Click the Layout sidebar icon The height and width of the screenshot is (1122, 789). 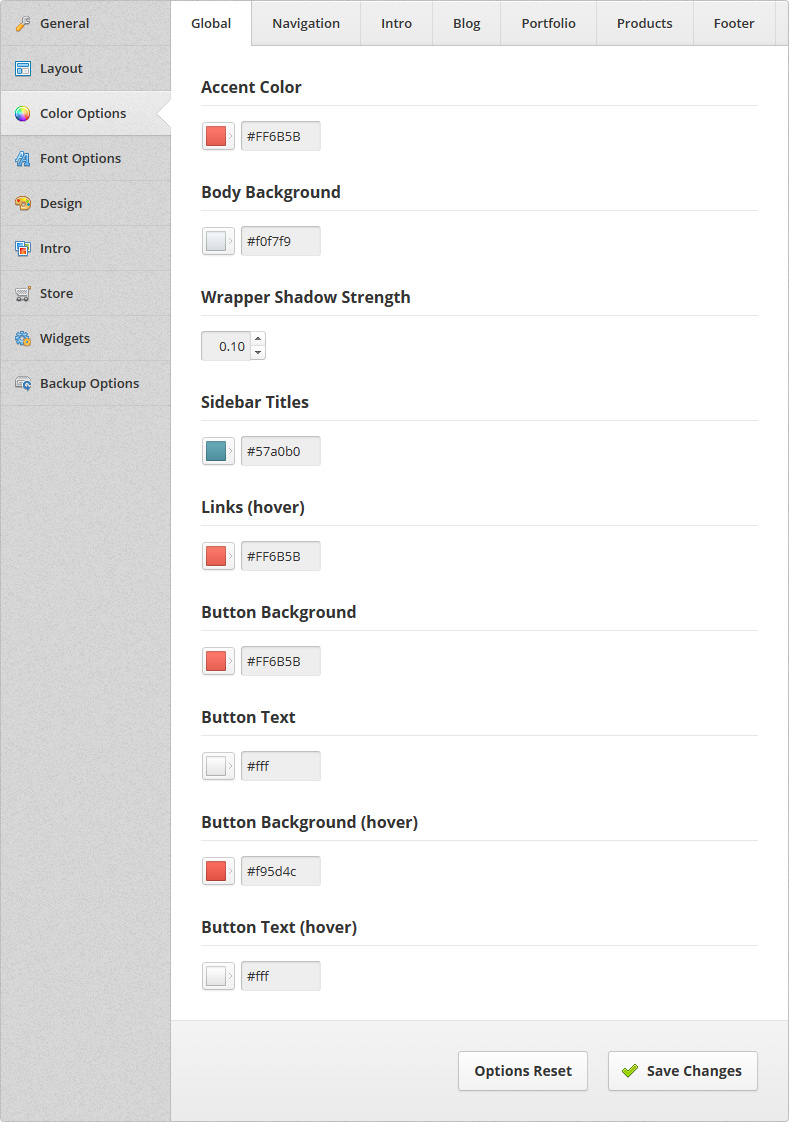tap(23, 69)
